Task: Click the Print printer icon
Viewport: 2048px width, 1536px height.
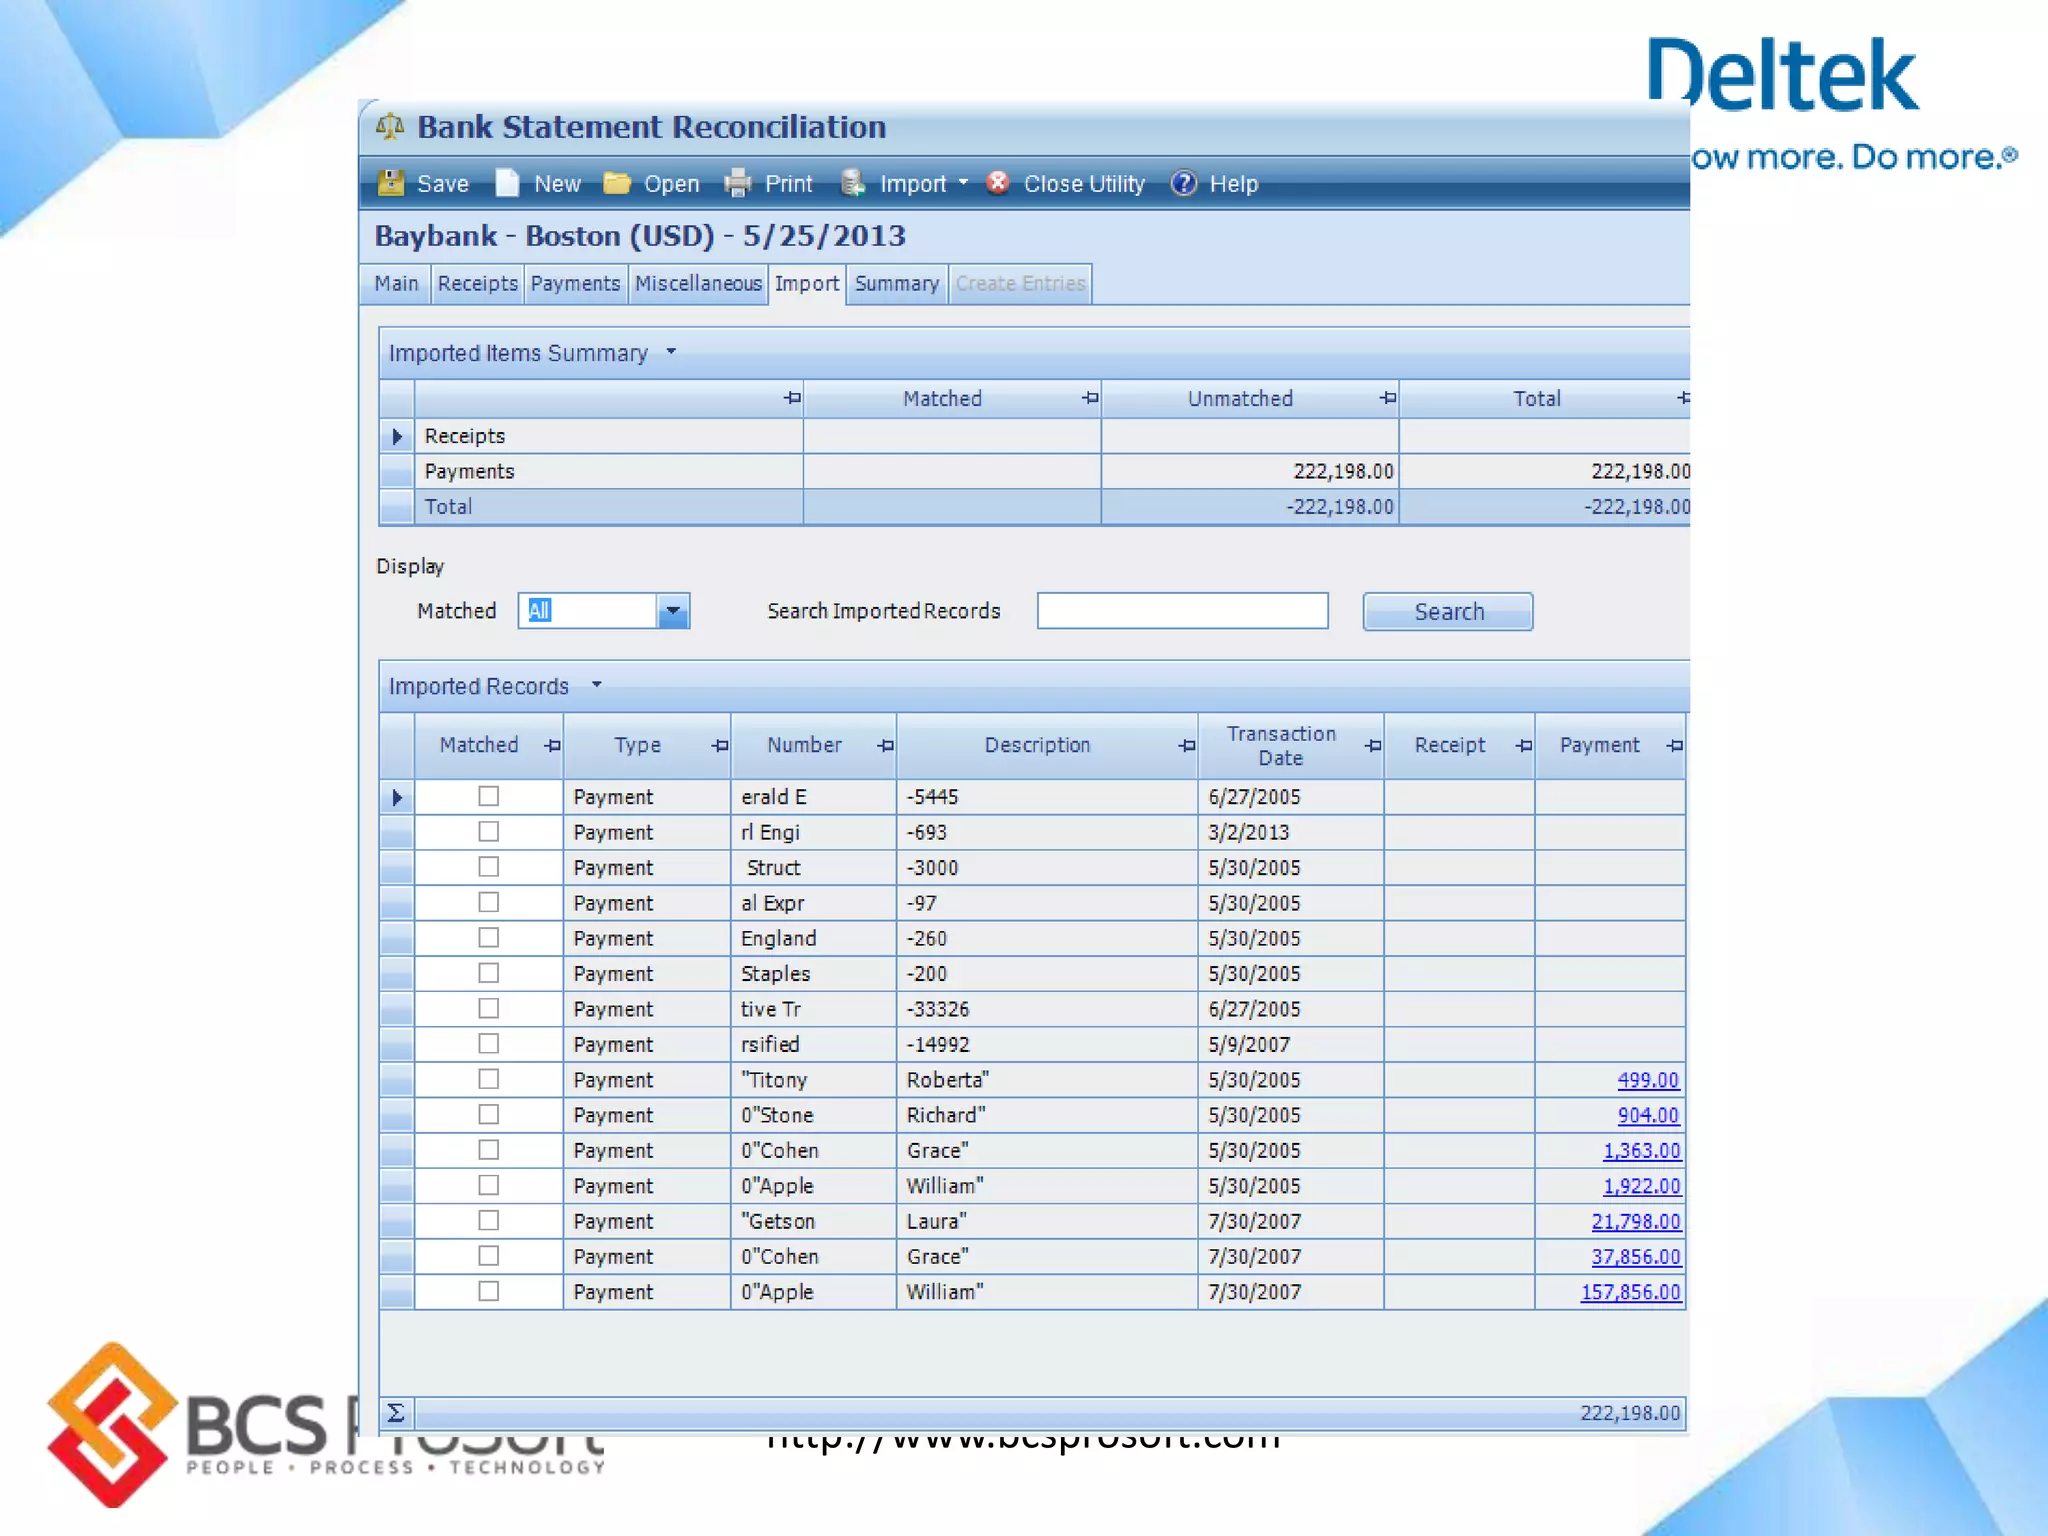Action: (x=738, y=183)
